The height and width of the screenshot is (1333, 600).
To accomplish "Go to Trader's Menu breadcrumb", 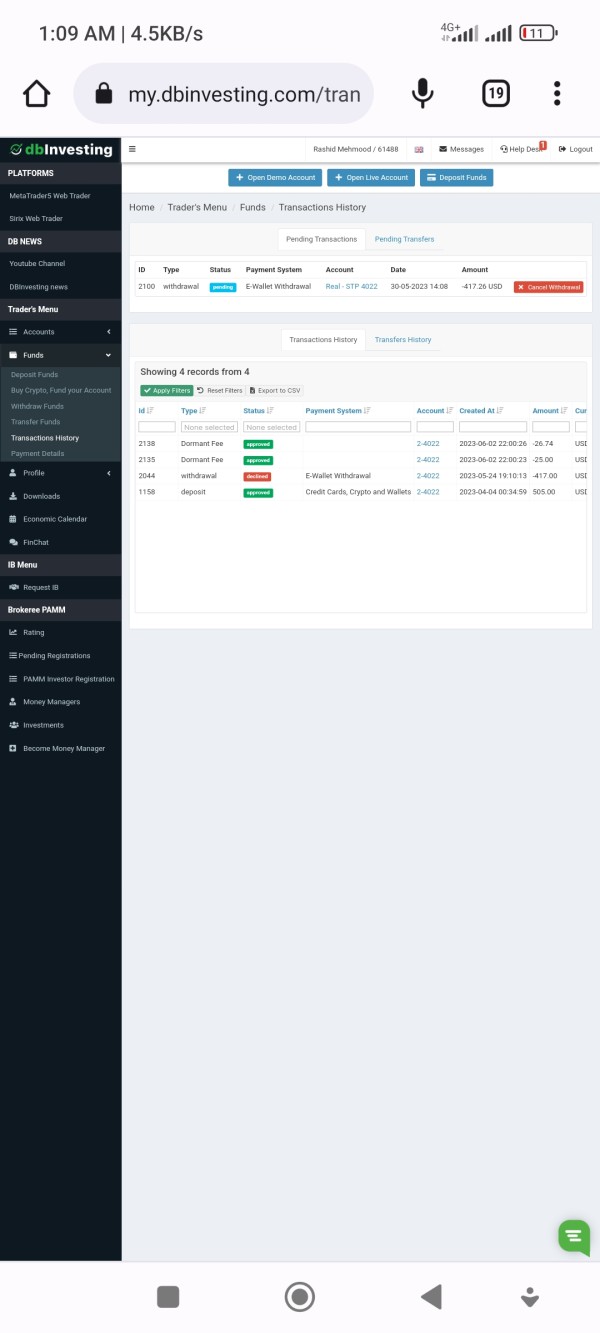I will click(197, 207).
